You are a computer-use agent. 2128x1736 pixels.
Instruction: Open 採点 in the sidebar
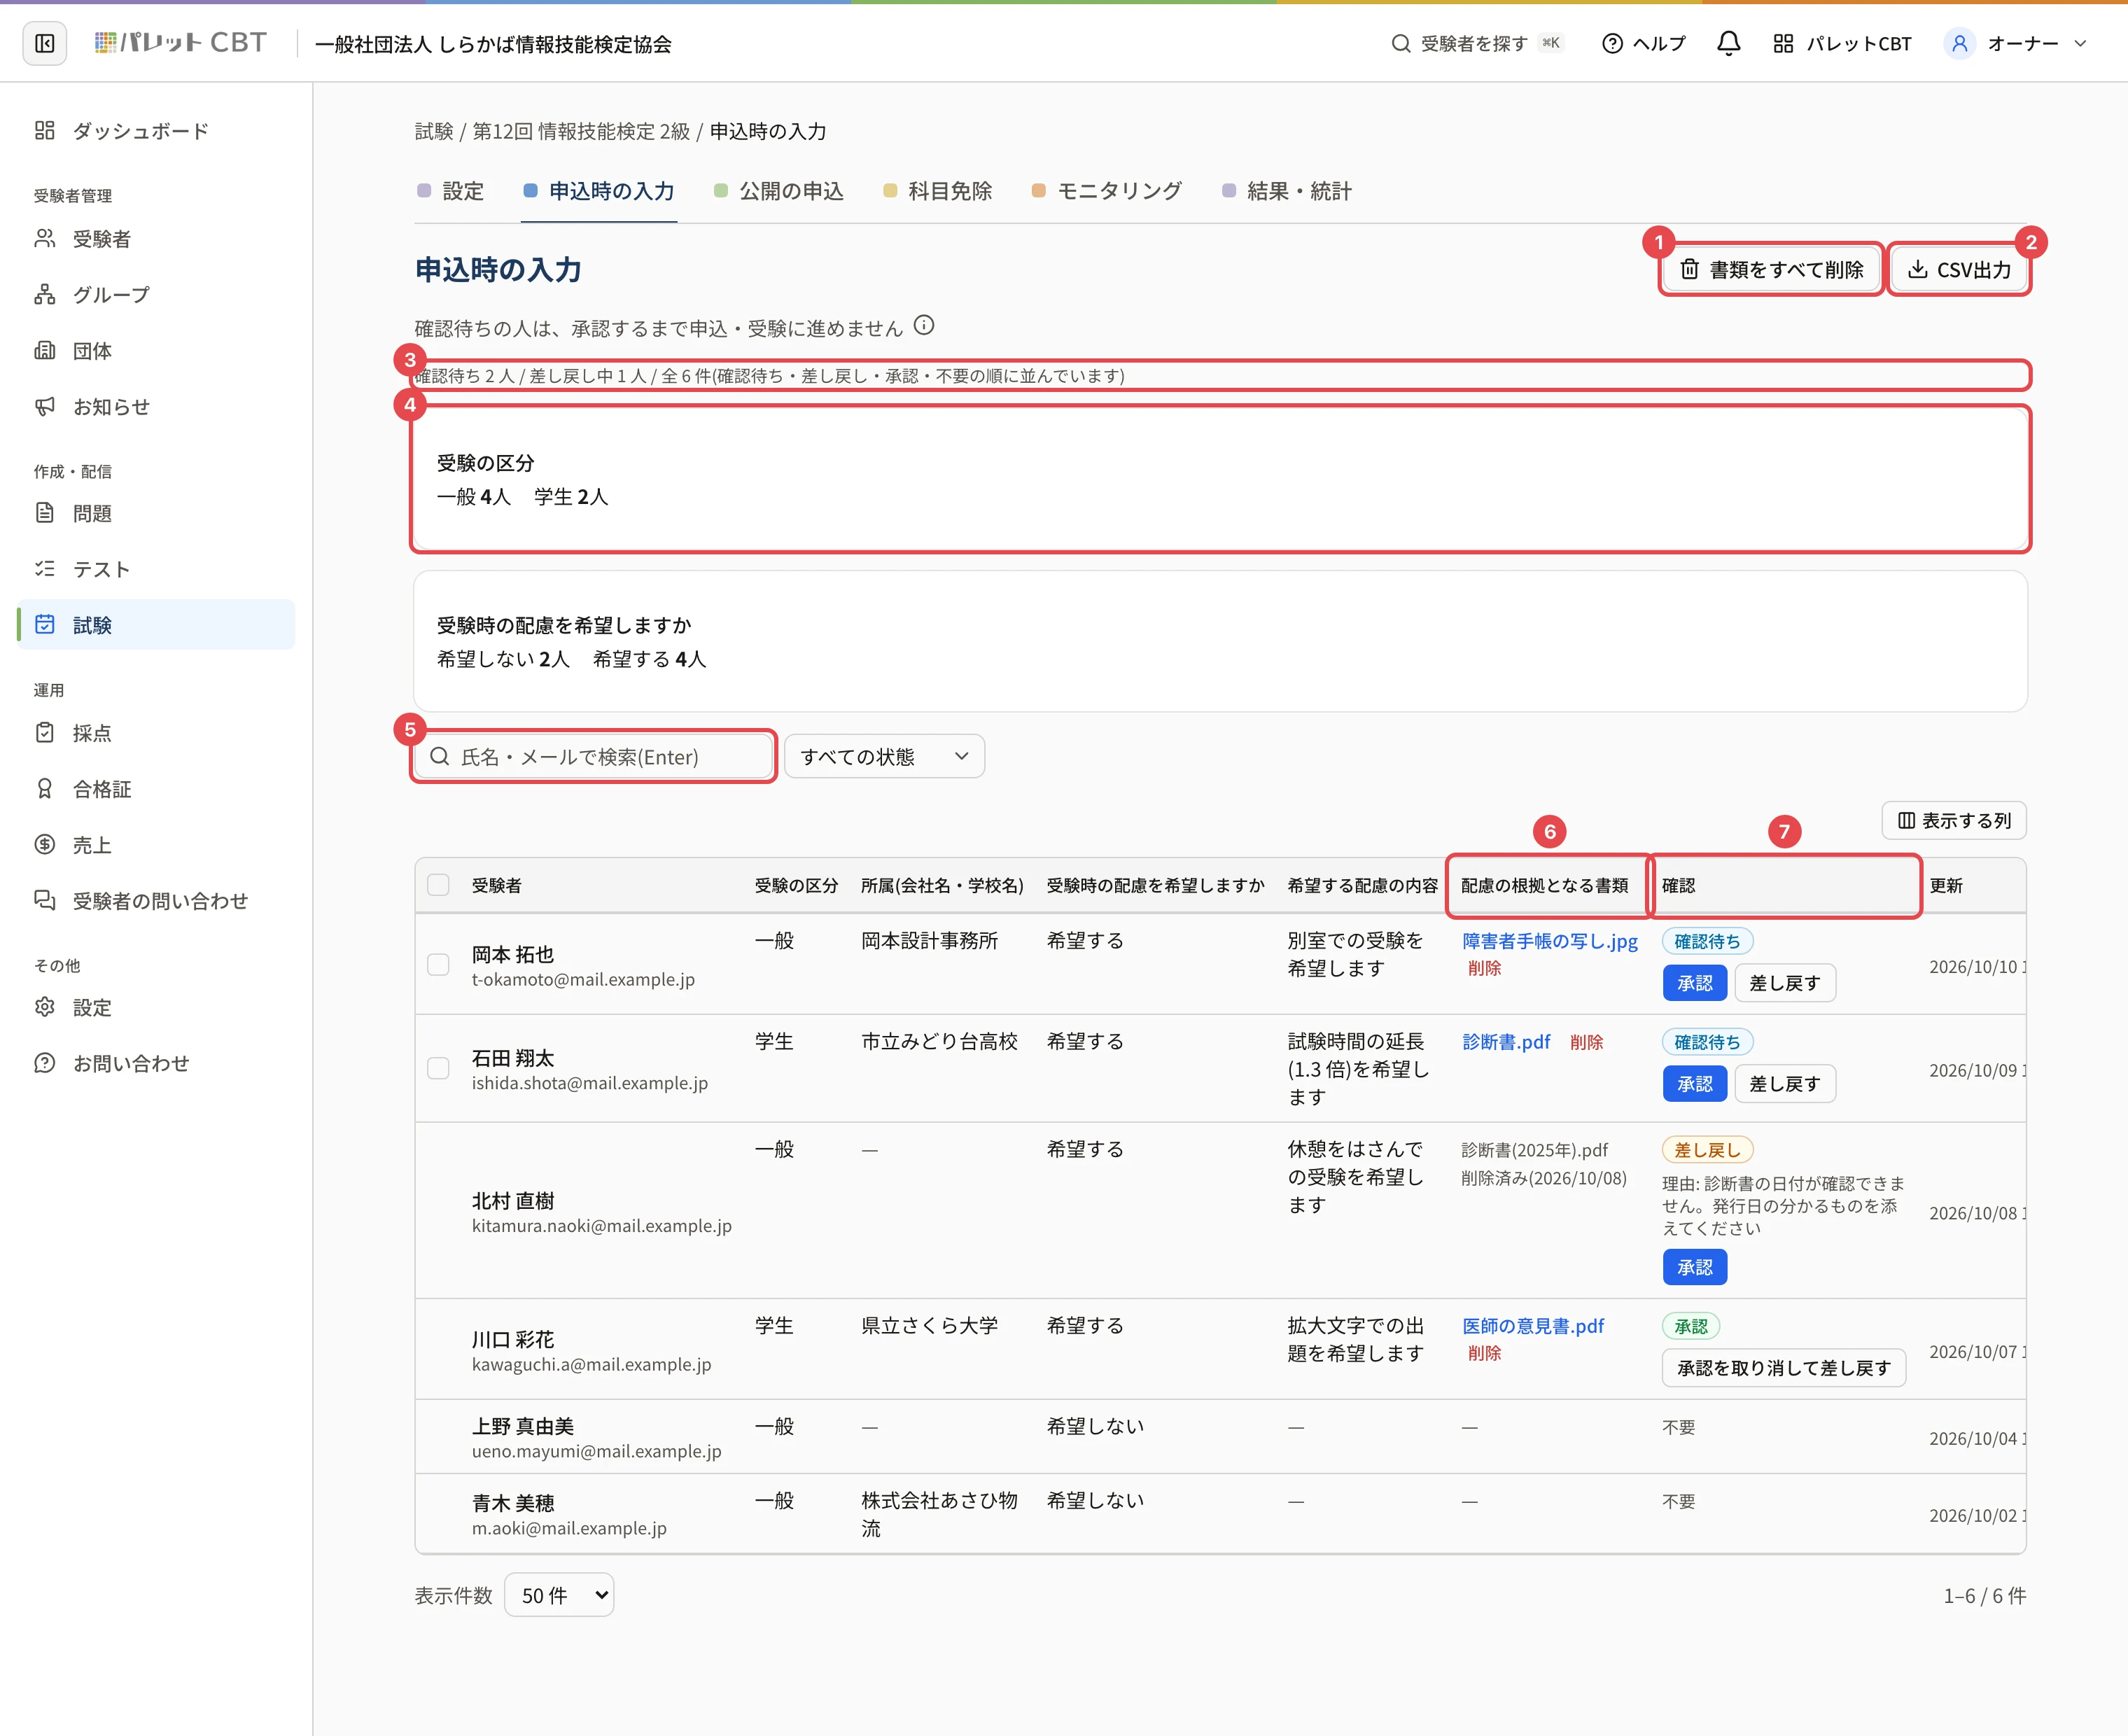156,733
